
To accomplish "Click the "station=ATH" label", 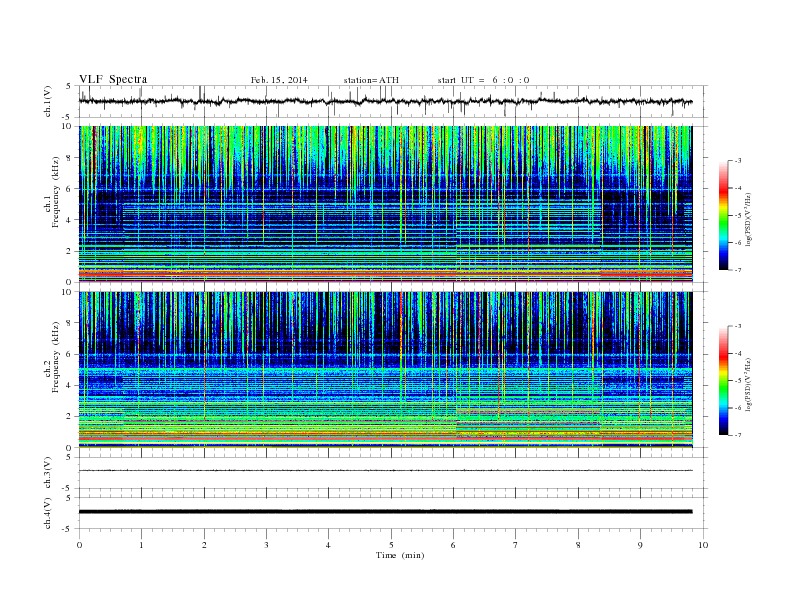I will pyautogui.click(x=371, y=80).
